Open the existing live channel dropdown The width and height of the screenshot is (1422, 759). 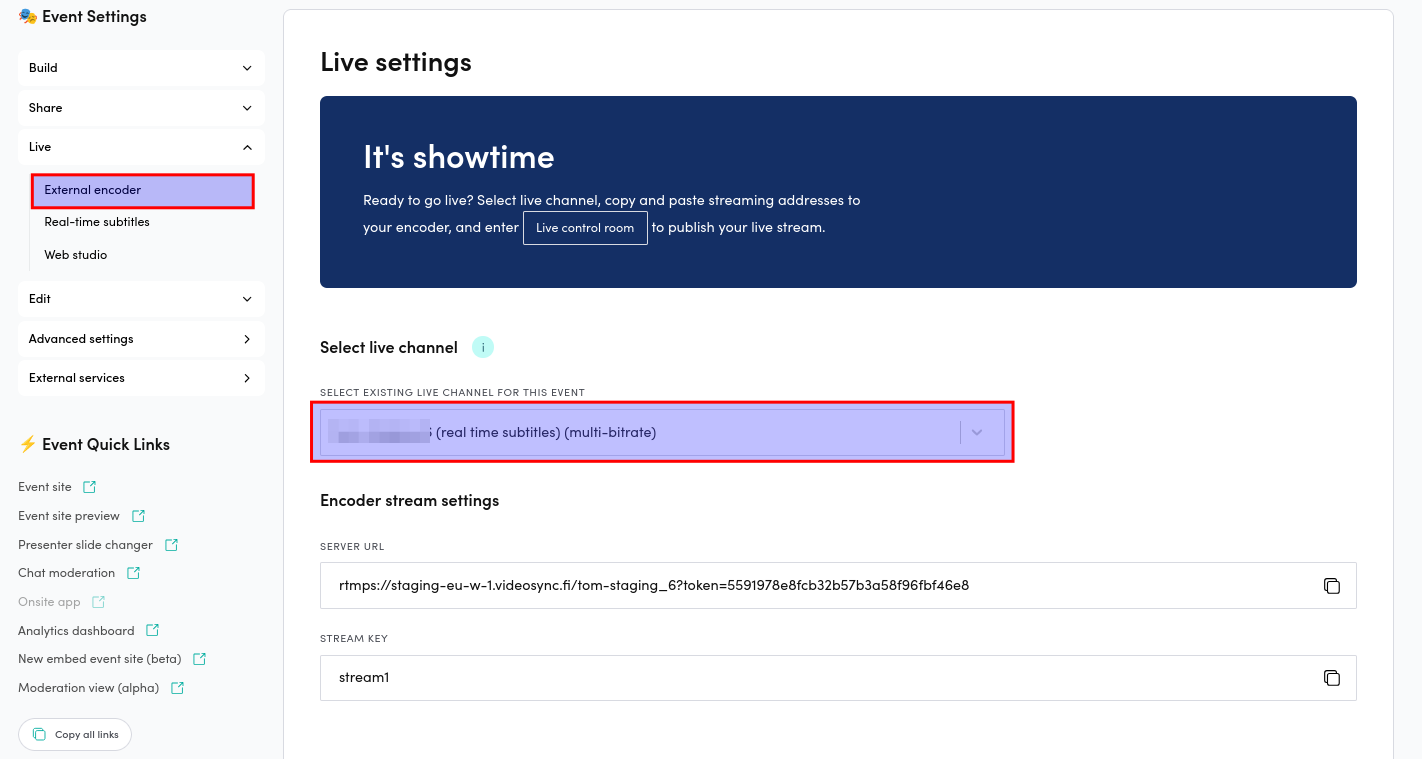976,432
